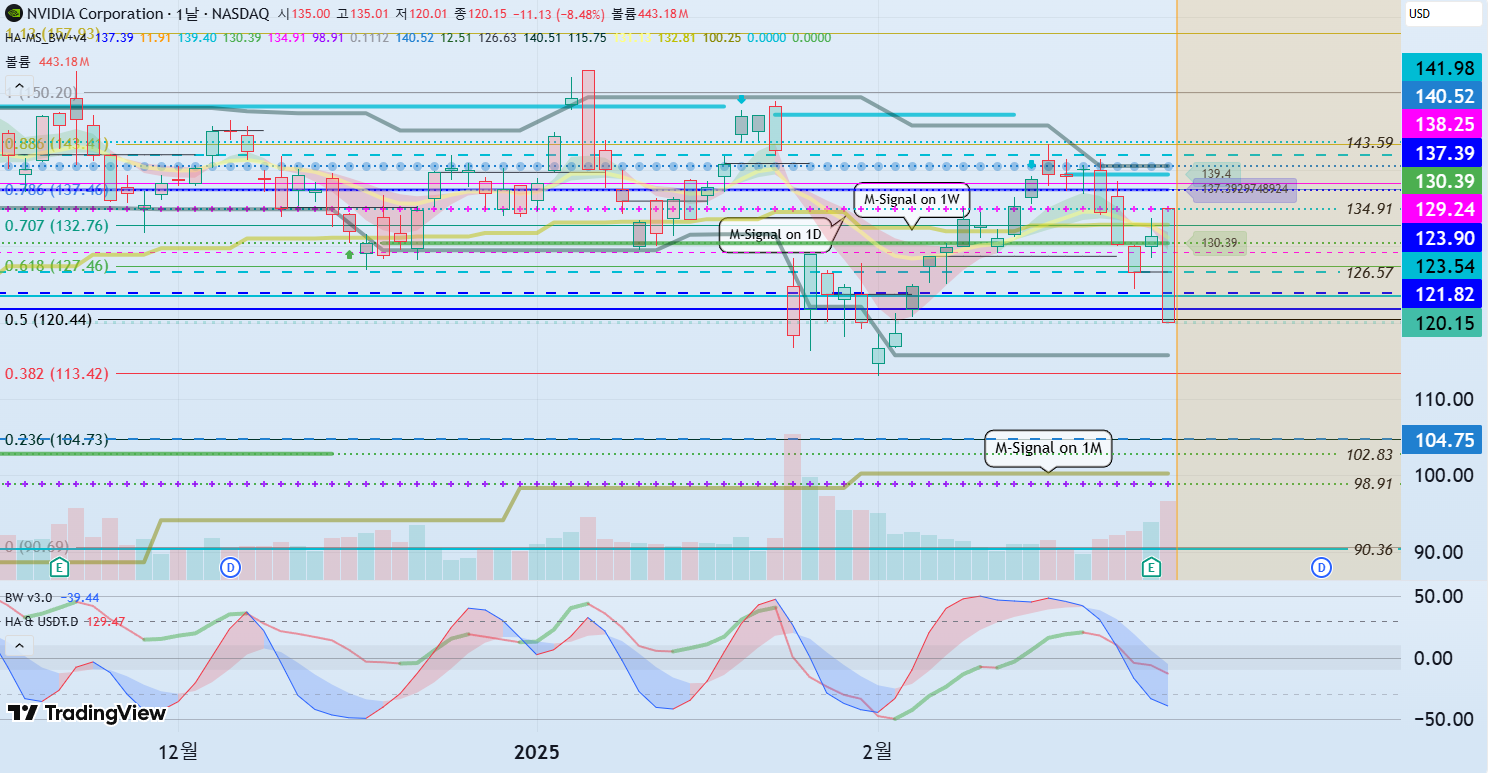The width and height of the screenshot is (1489, 773).
Task: Click the green 130.39 price axis label
Action: click(1442, 181)
